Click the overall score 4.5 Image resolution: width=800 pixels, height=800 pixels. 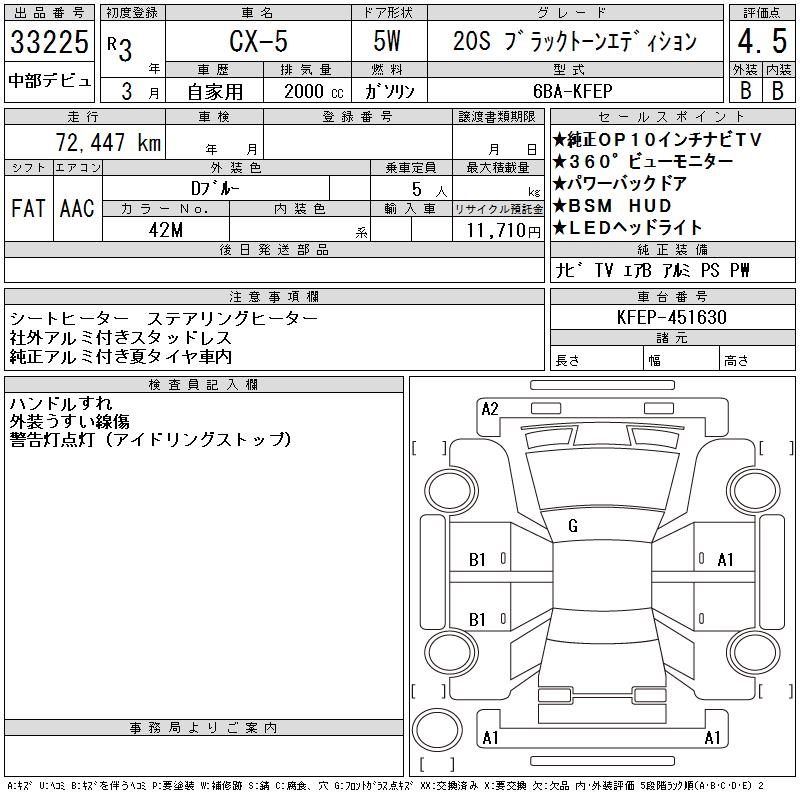762,41
